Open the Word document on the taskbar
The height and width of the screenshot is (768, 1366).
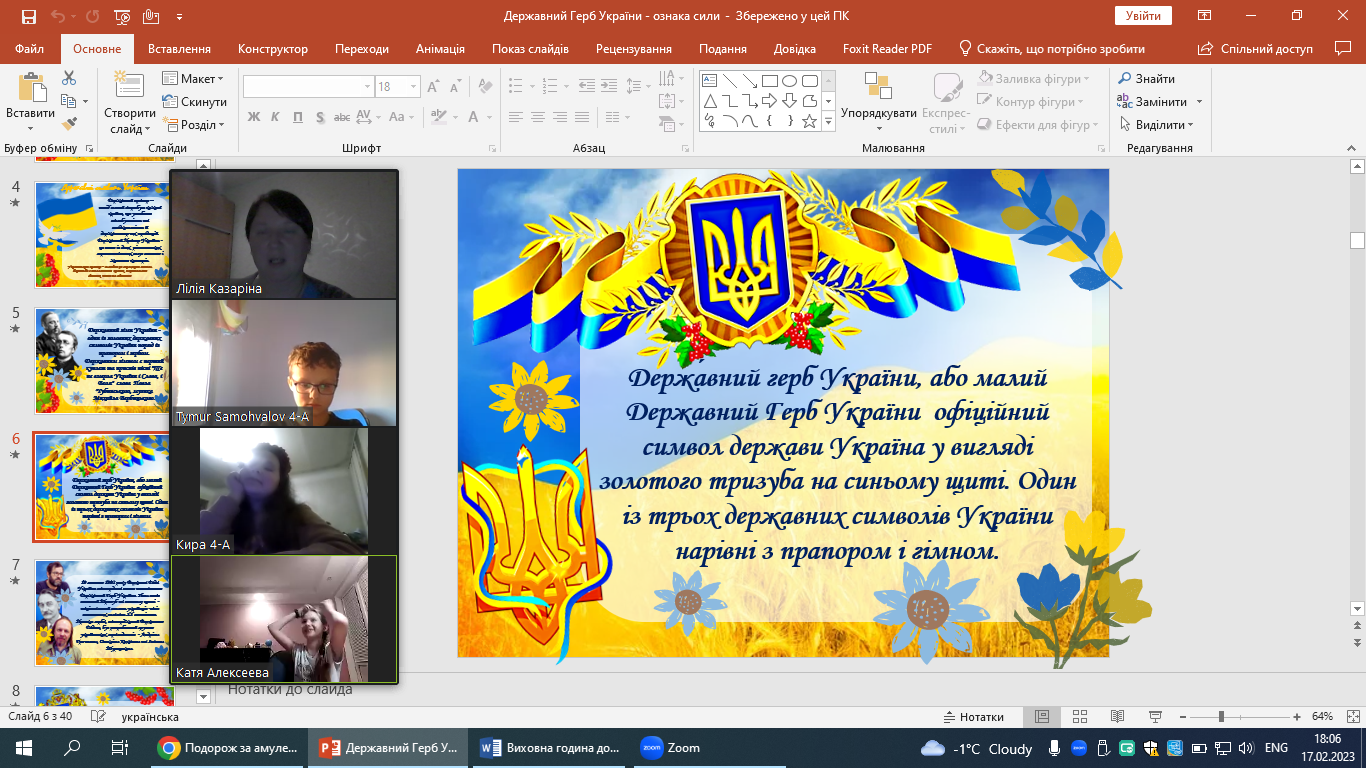tap(550, 748)
